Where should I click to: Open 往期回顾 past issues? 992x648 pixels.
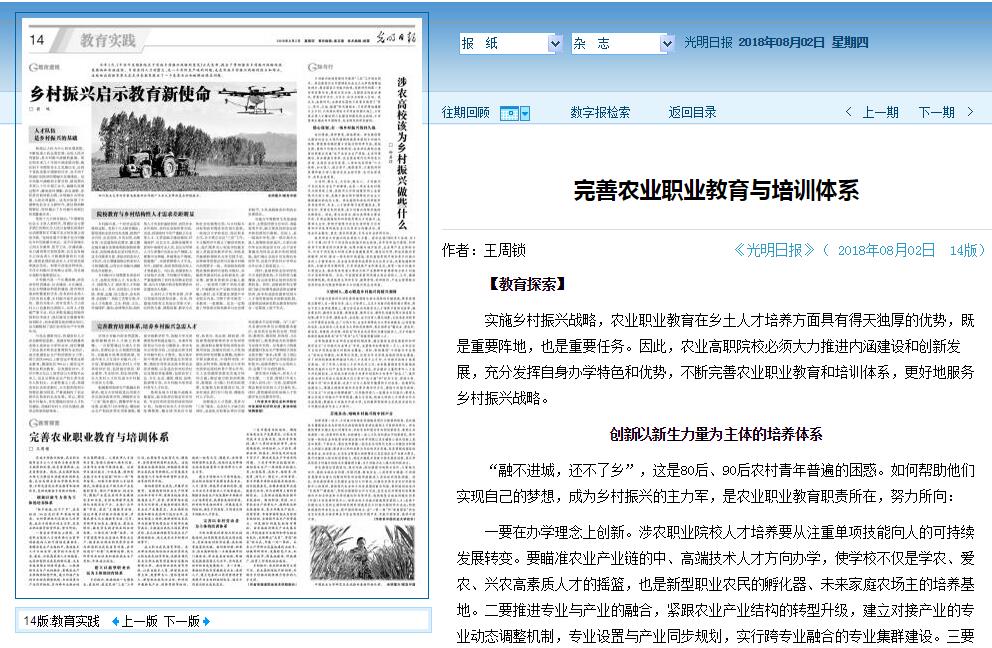click(466, 113)
